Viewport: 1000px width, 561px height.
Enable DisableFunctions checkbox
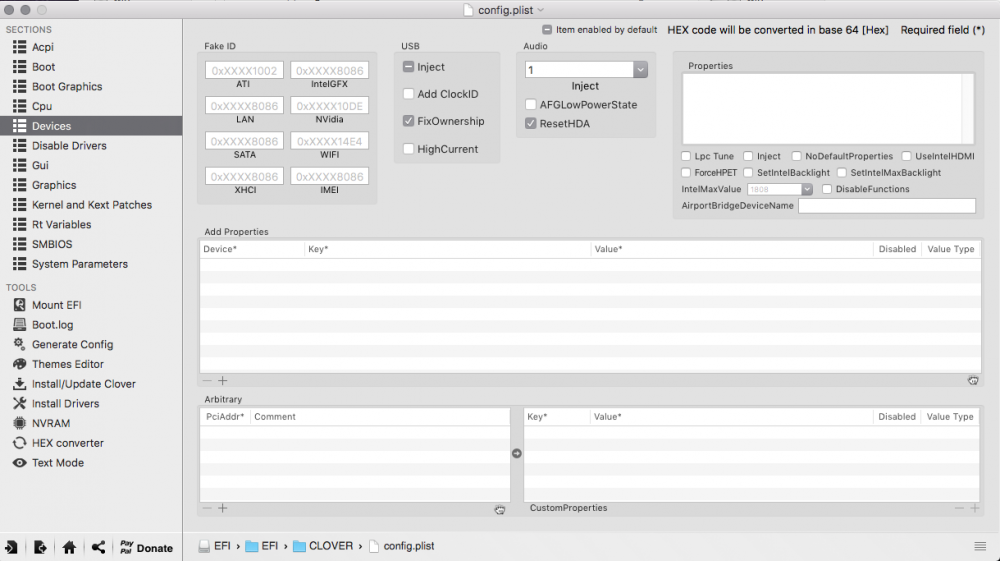pos(827,189)
